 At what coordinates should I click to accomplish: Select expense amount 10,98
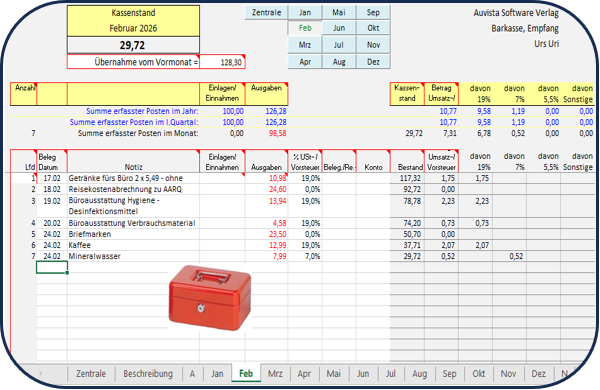coord(266,178)
